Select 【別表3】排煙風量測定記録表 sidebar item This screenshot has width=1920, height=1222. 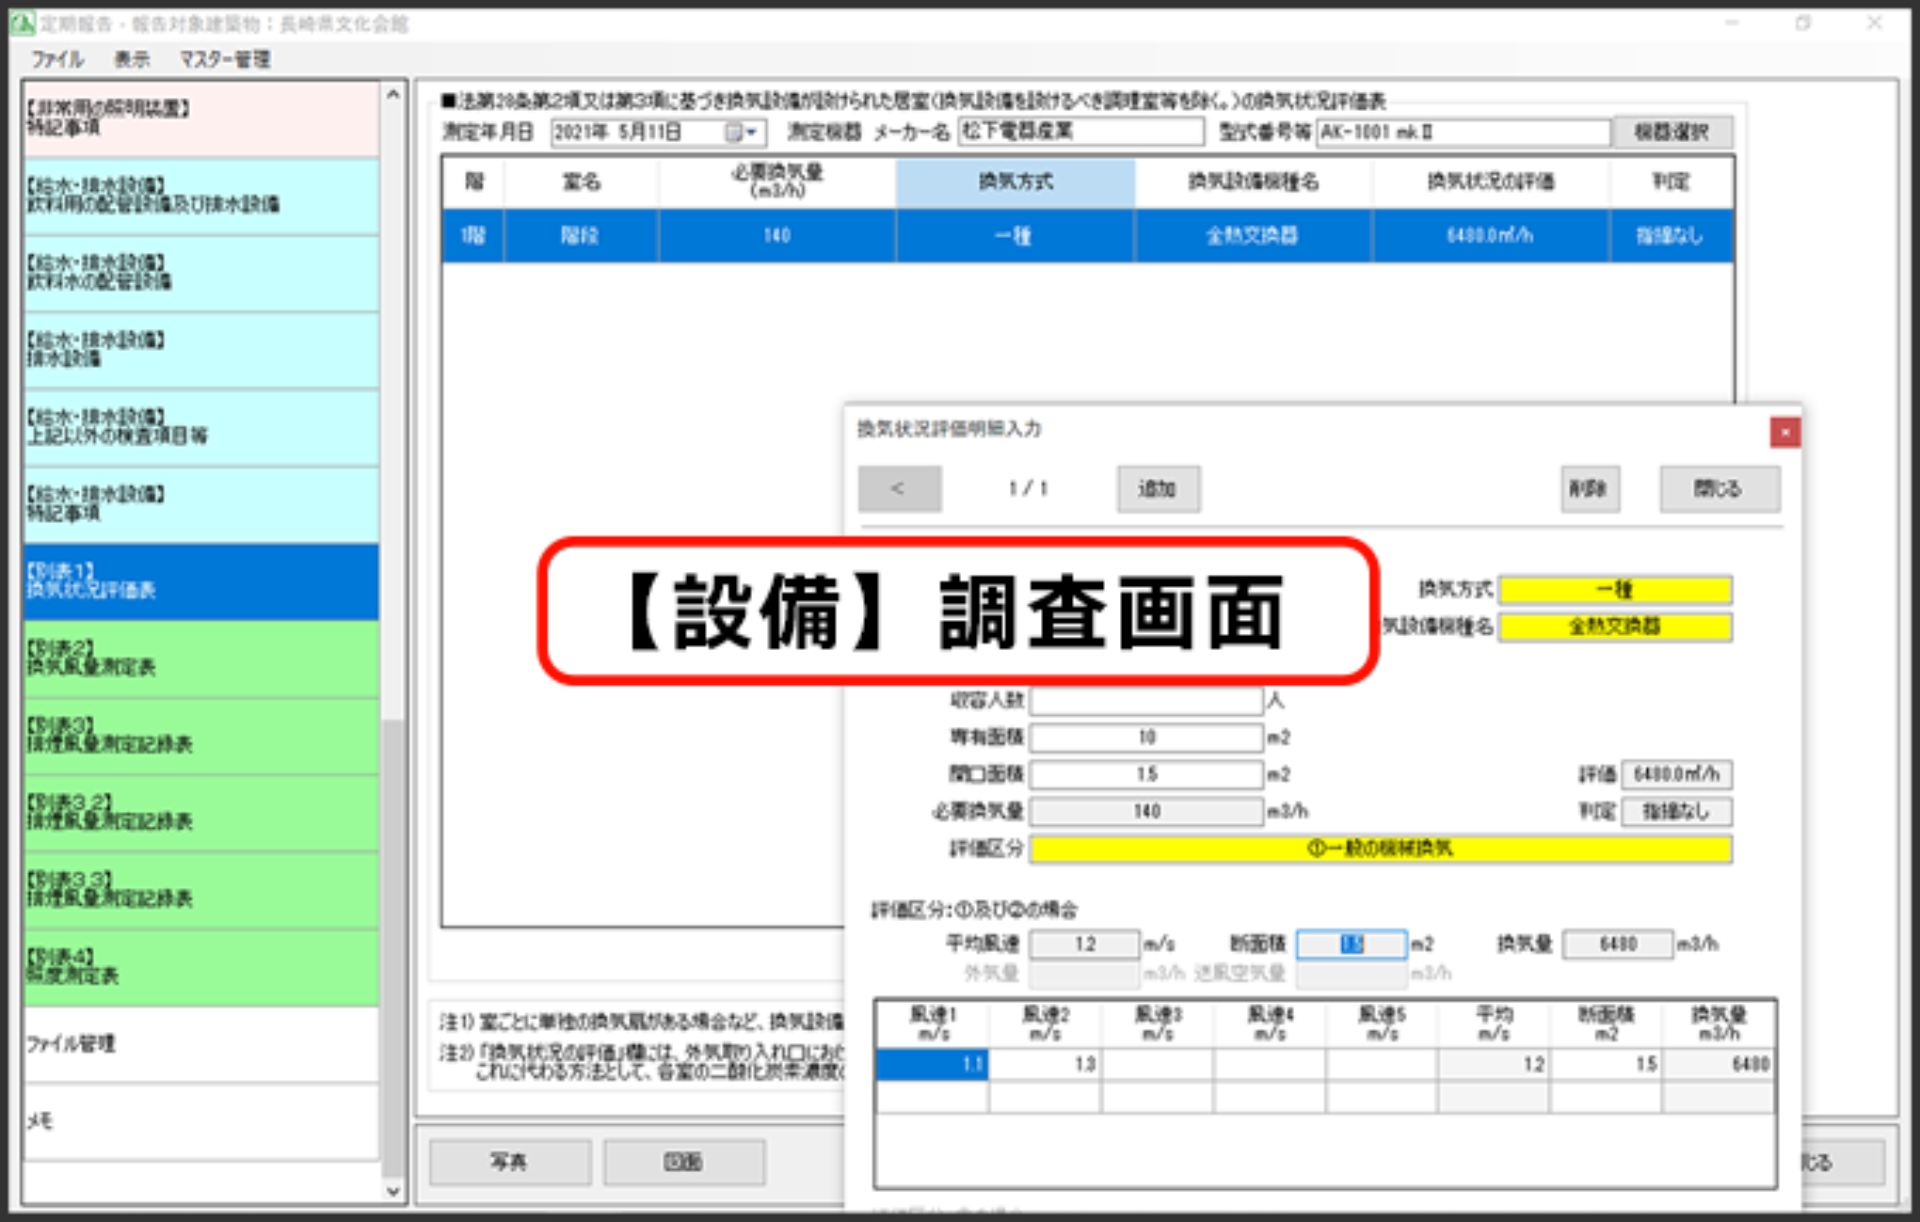(x=201, y=735)
